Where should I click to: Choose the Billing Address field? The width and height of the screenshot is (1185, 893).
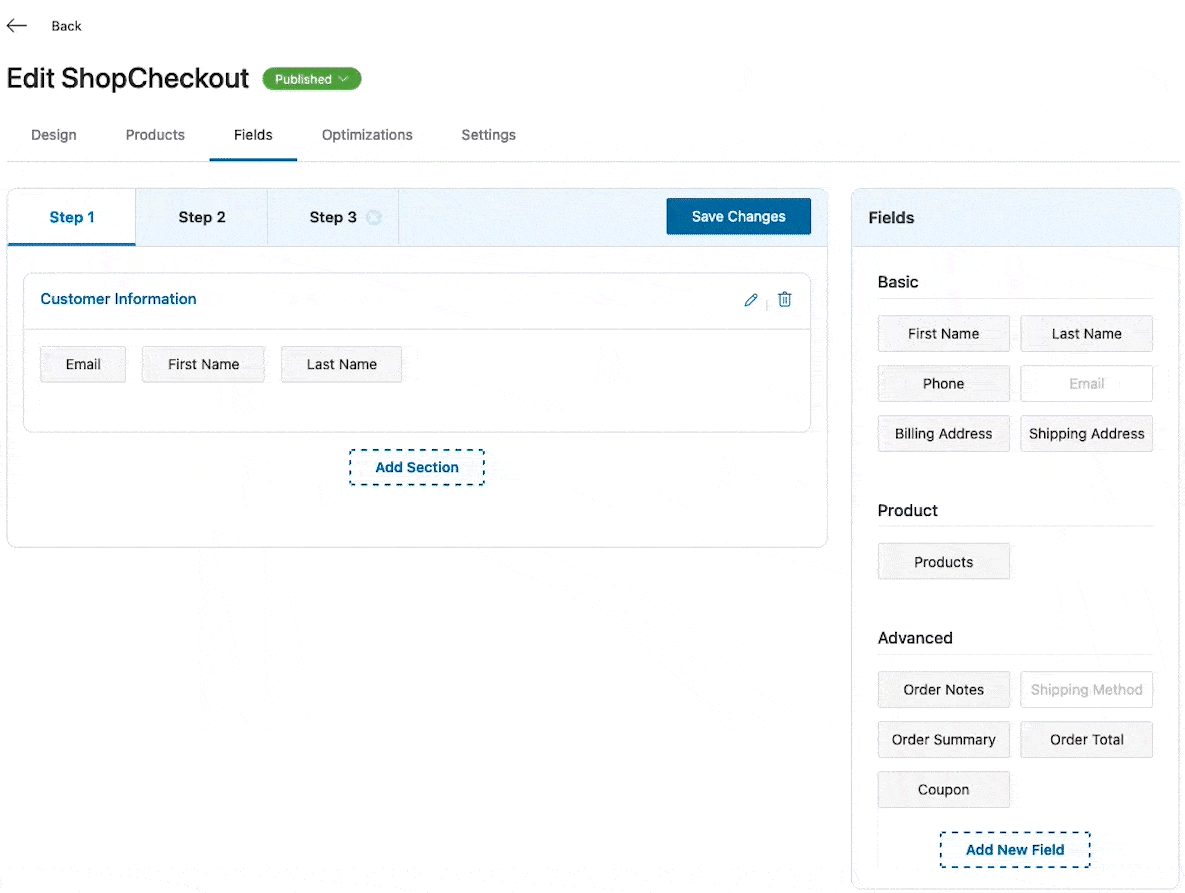coord(943,433)
